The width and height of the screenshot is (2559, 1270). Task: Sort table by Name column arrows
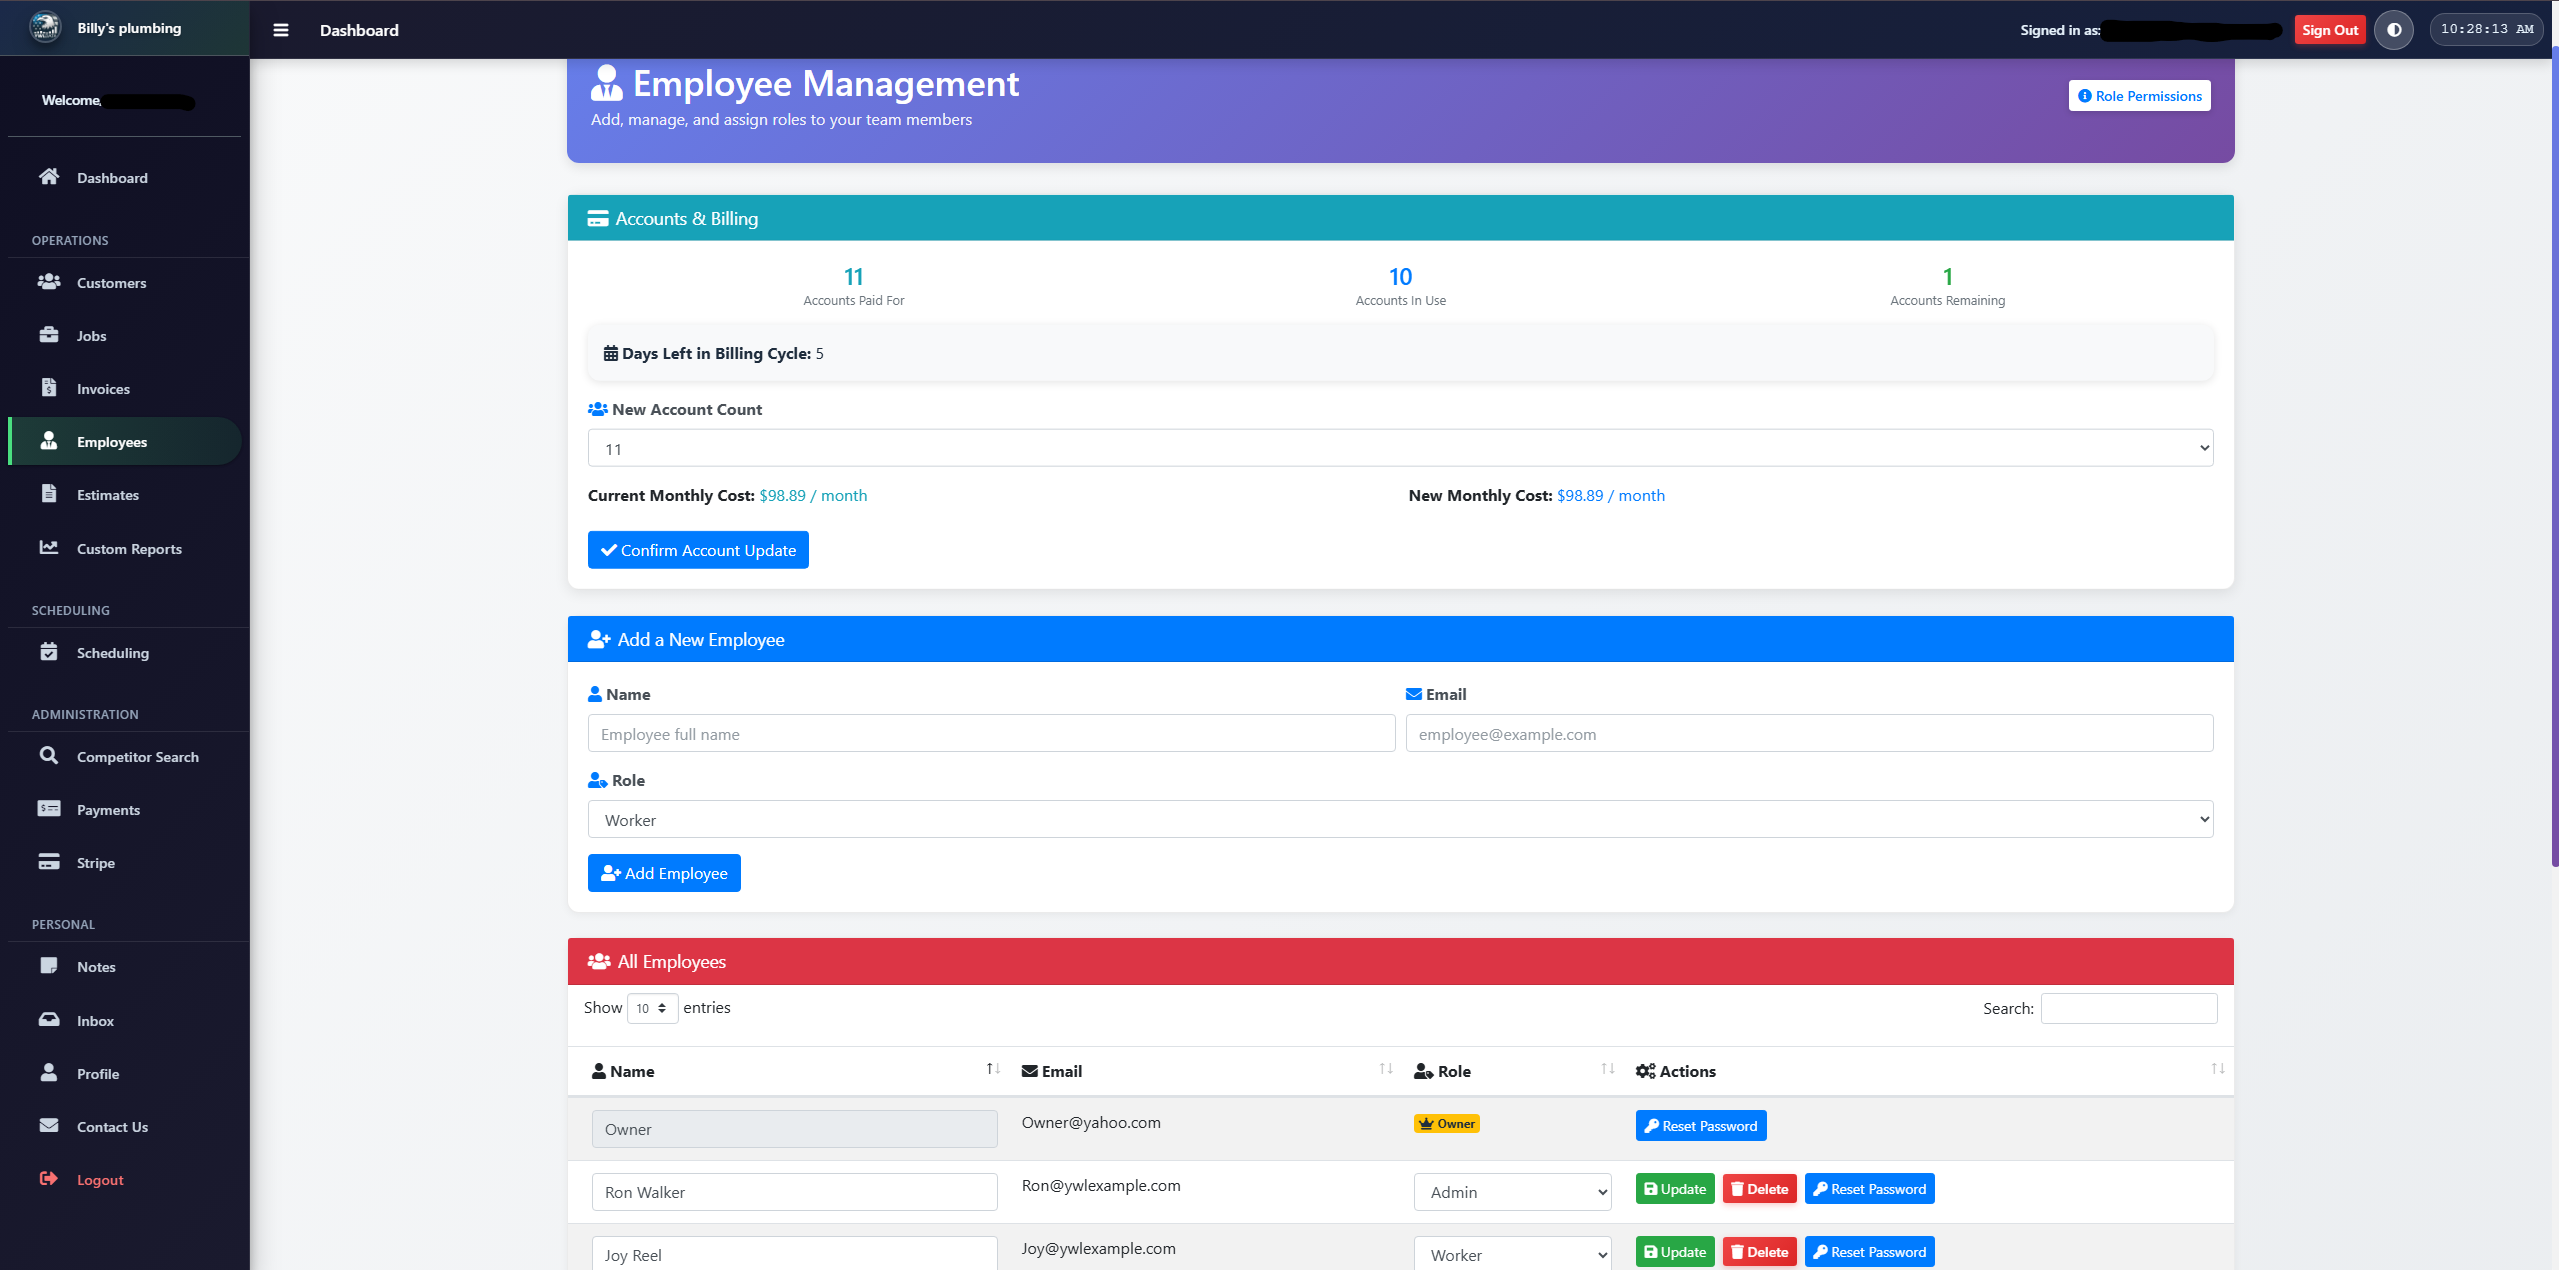click(x=993, y=1070)
